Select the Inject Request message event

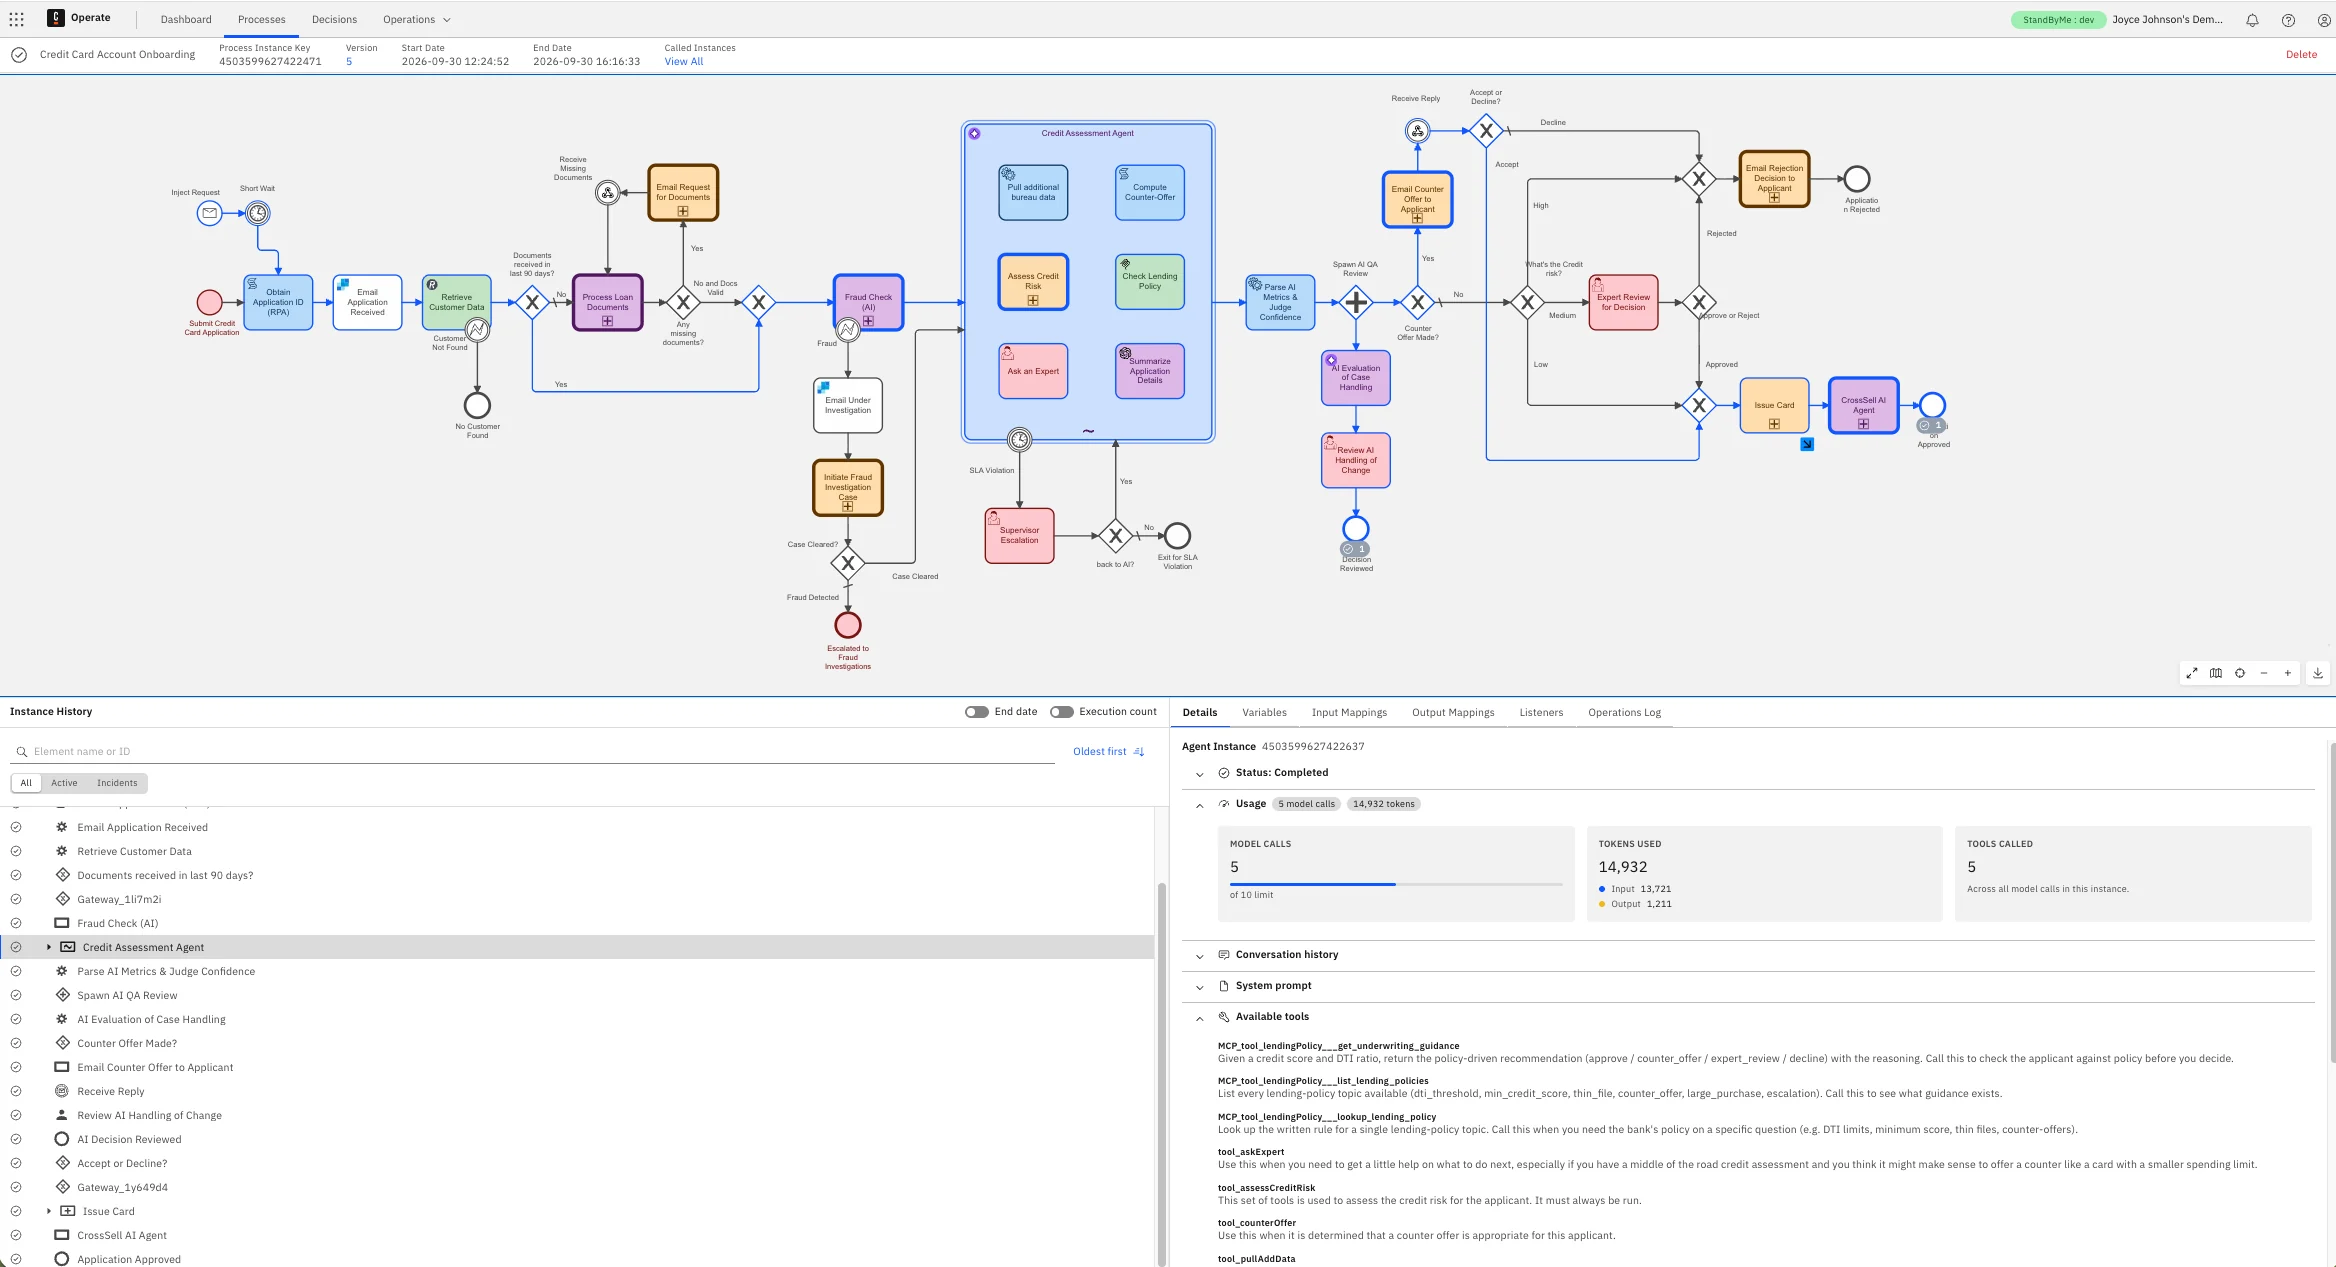click(209, 213)
